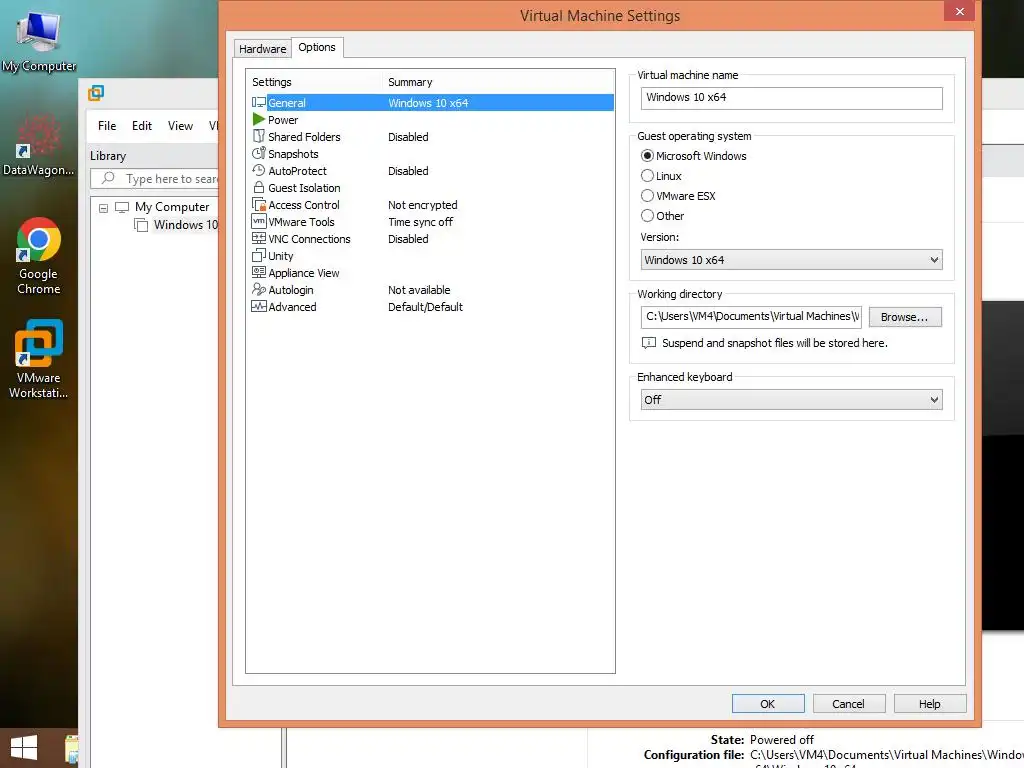The height and width of the screenshot is (768, 1024).
Task: Open the Edit menu in VMware
Action: [142, 125]
